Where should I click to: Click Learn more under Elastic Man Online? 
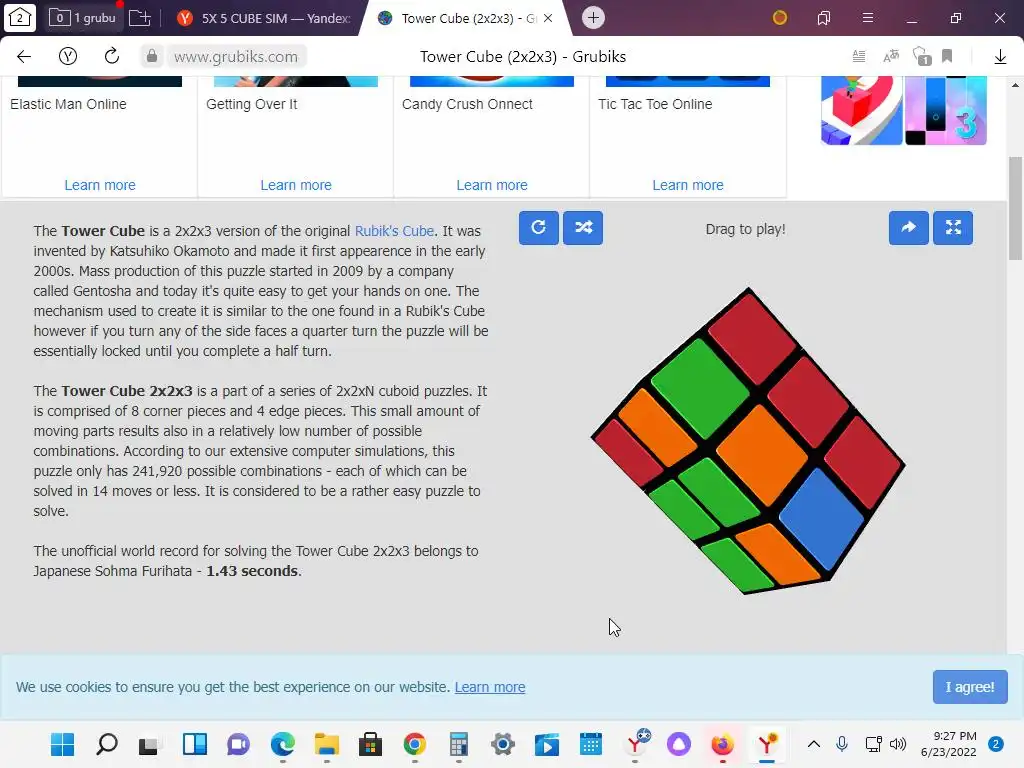pos(100,185)
